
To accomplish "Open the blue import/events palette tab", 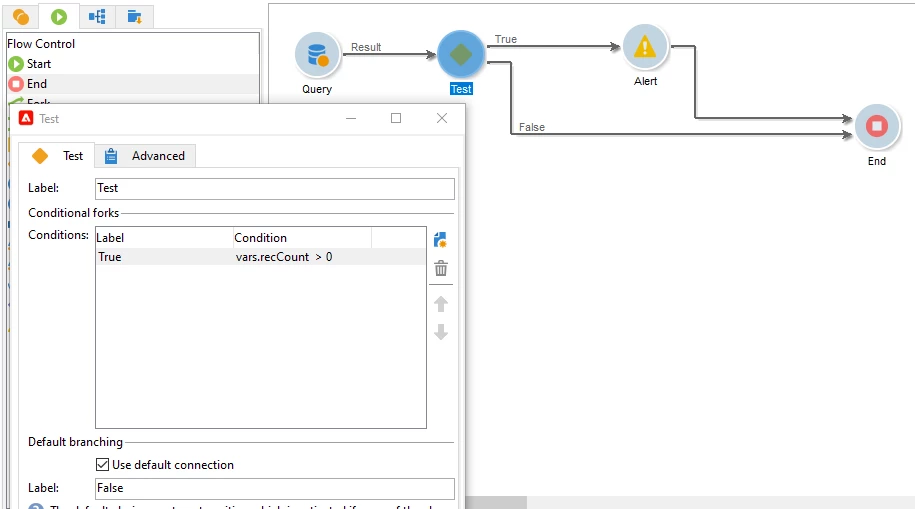I will 135,17.
